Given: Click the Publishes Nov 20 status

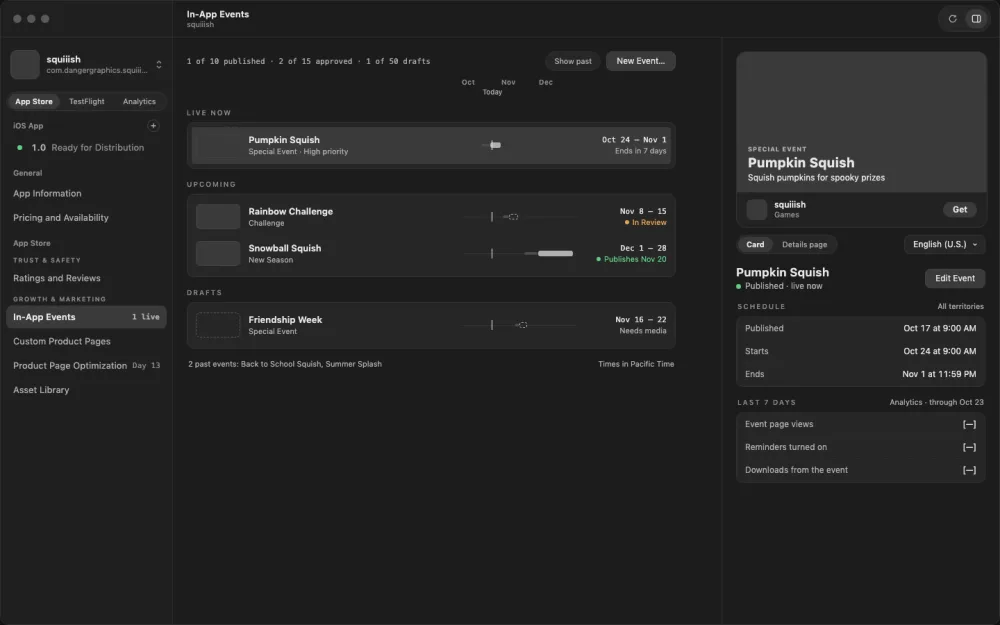Looking at the screenshot, I should coord(631,260).
